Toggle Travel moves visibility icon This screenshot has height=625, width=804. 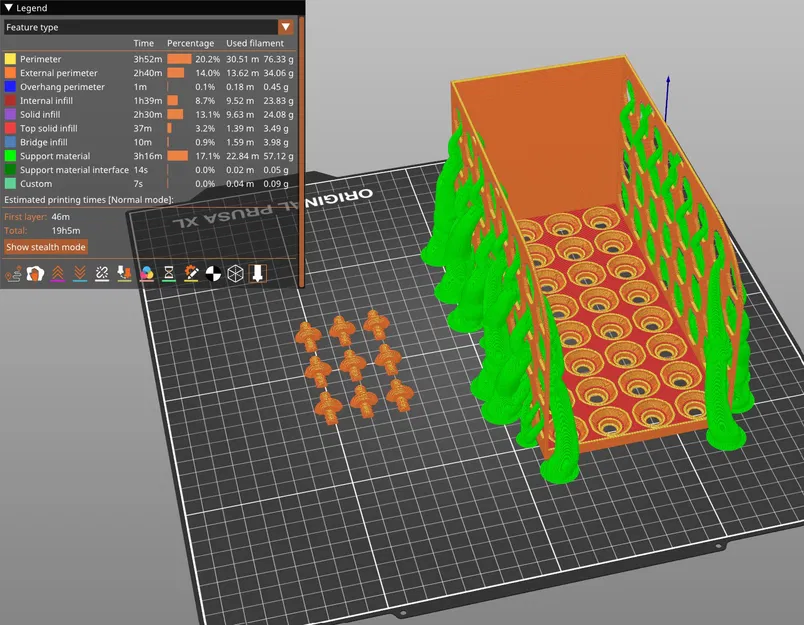coord(13,274)
